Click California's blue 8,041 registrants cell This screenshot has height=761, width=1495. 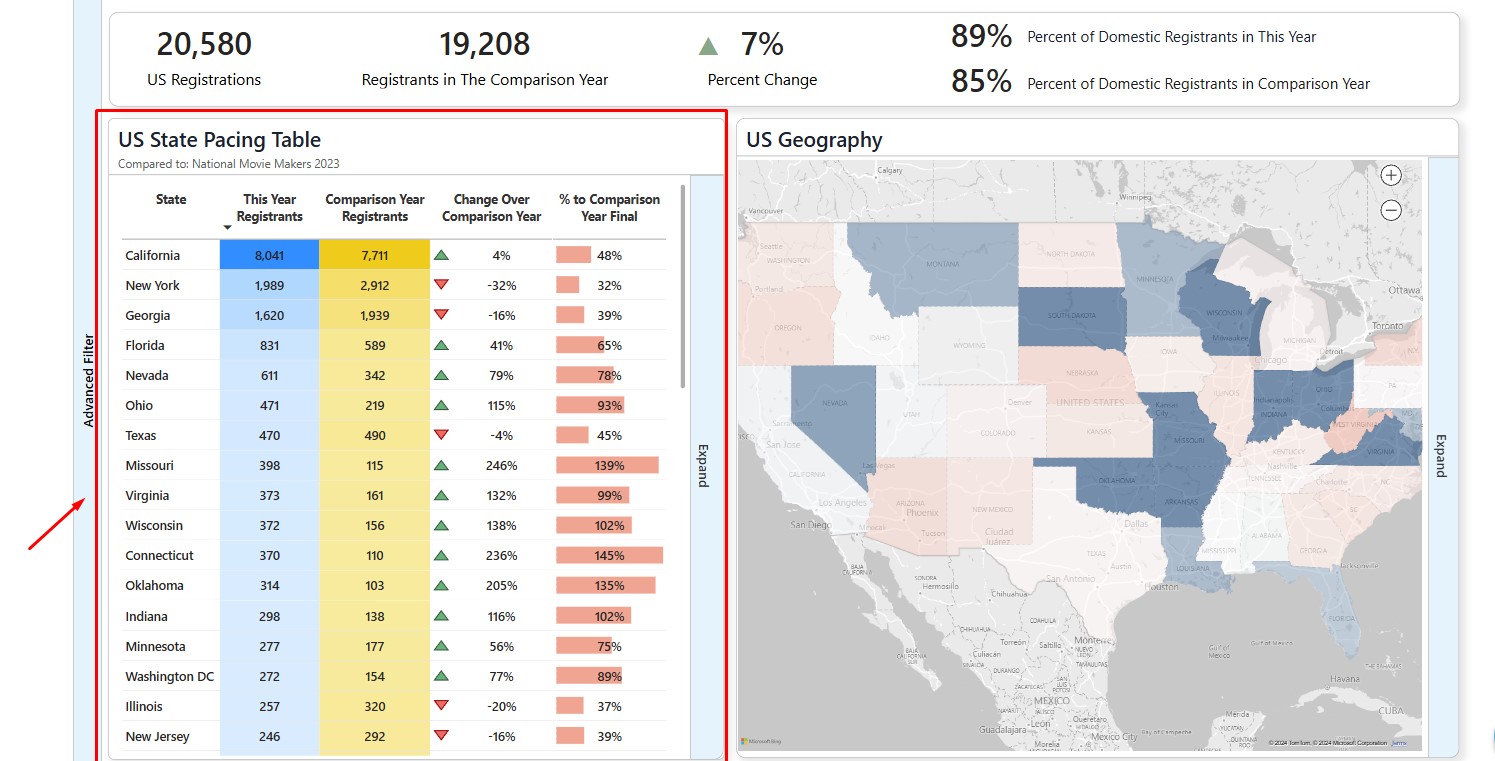click(x=269, y=255)
